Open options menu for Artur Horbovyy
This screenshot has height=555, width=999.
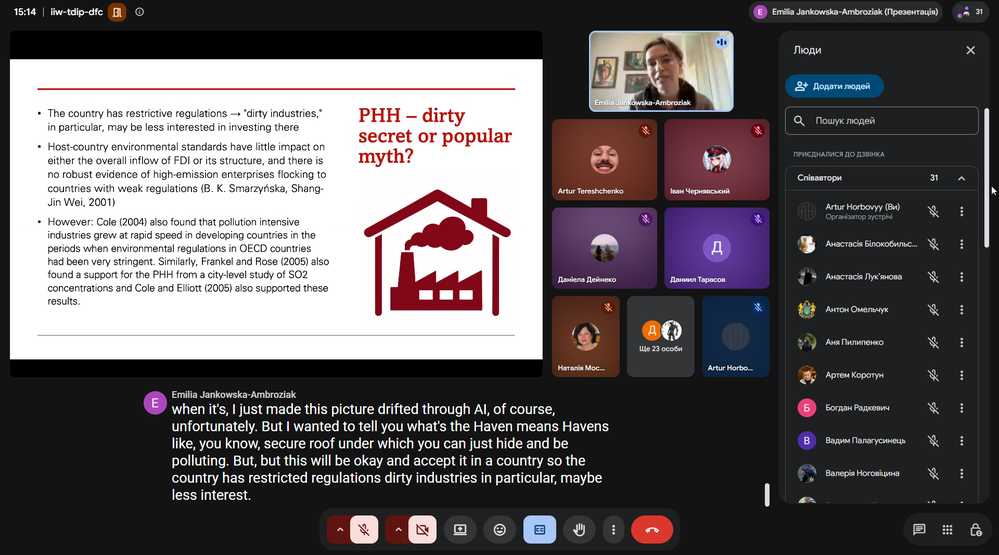click(x=961, y=212)
